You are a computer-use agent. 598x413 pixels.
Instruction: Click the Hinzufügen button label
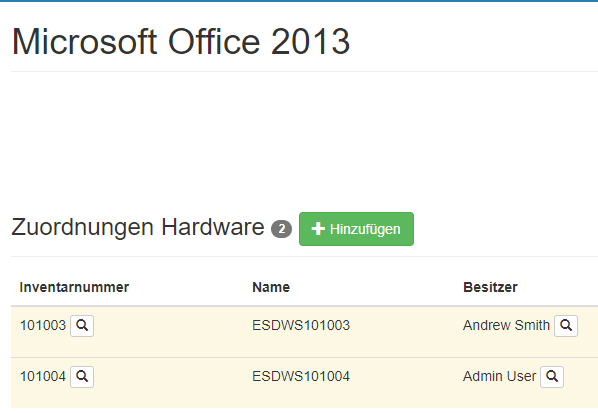[365, 229]
